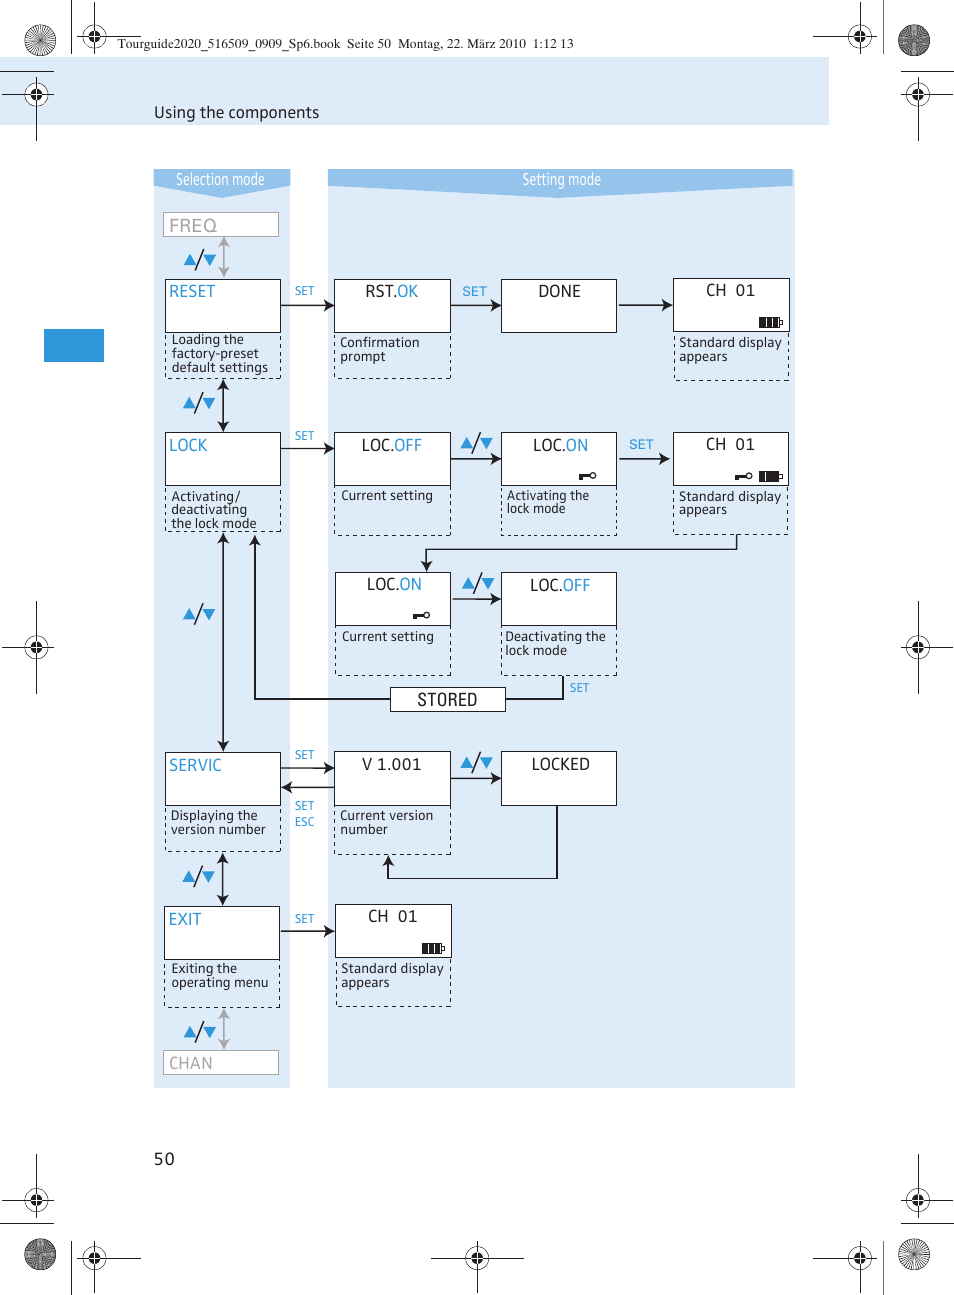
Task: Click the SET label between RST.OK and DONE
Action: click(474, 292)
